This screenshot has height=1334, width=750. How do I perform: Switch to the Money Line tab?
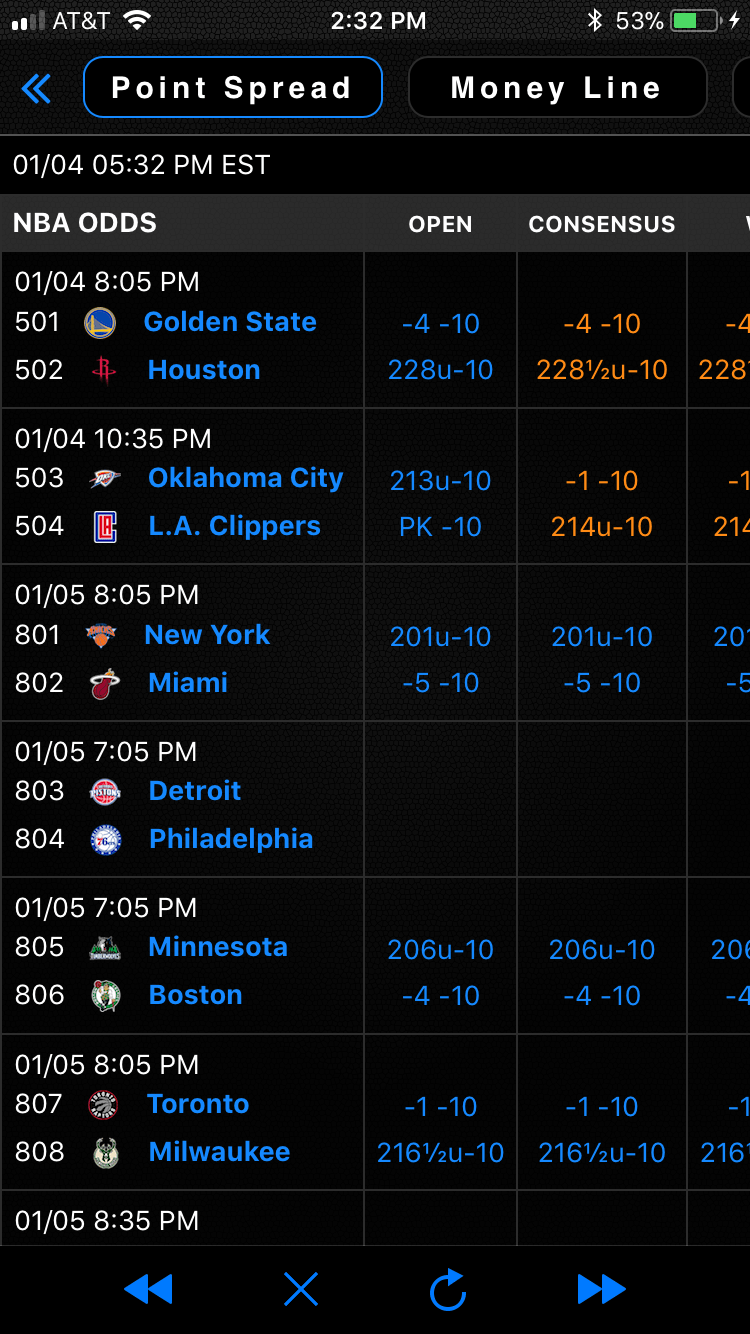557,88
